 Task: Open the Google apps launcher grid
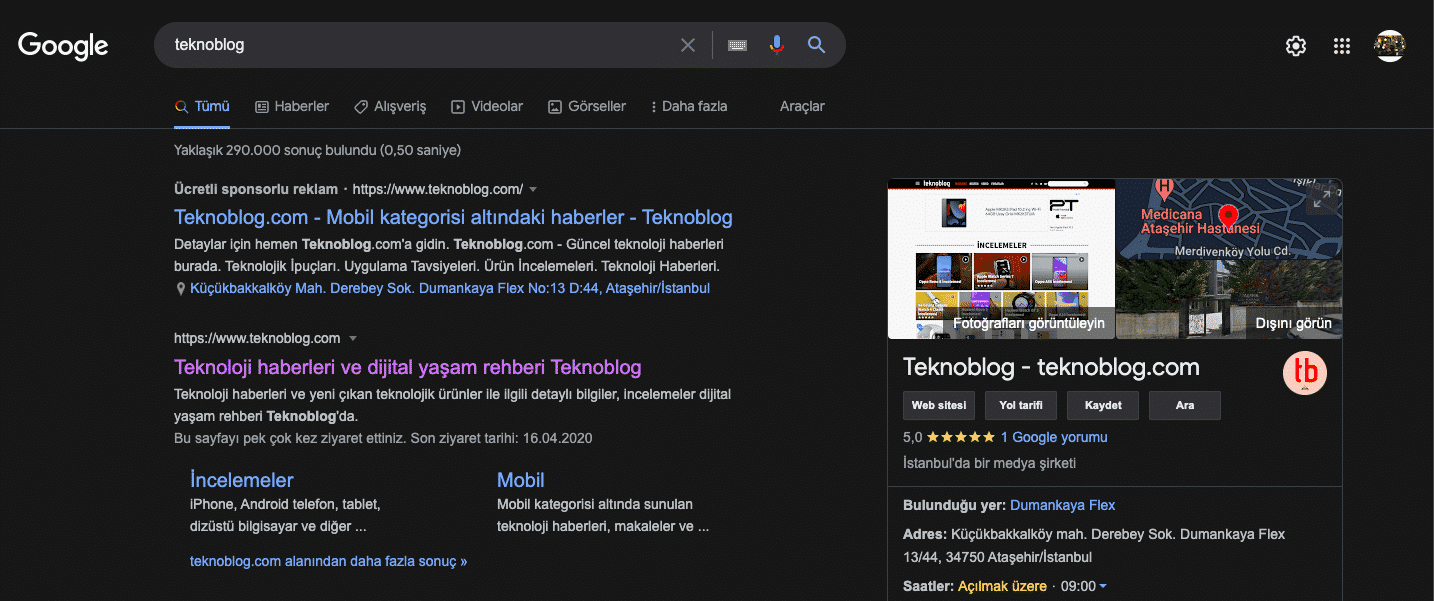(x=1341, y=45)
